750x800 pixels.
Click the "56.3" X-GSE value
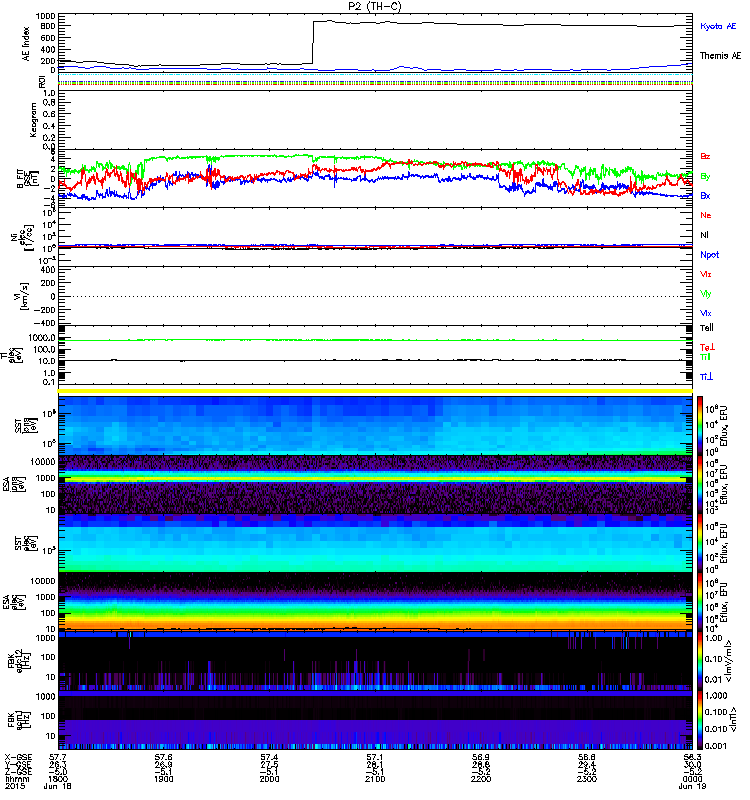pyautogui.click(x=692, y=757)
